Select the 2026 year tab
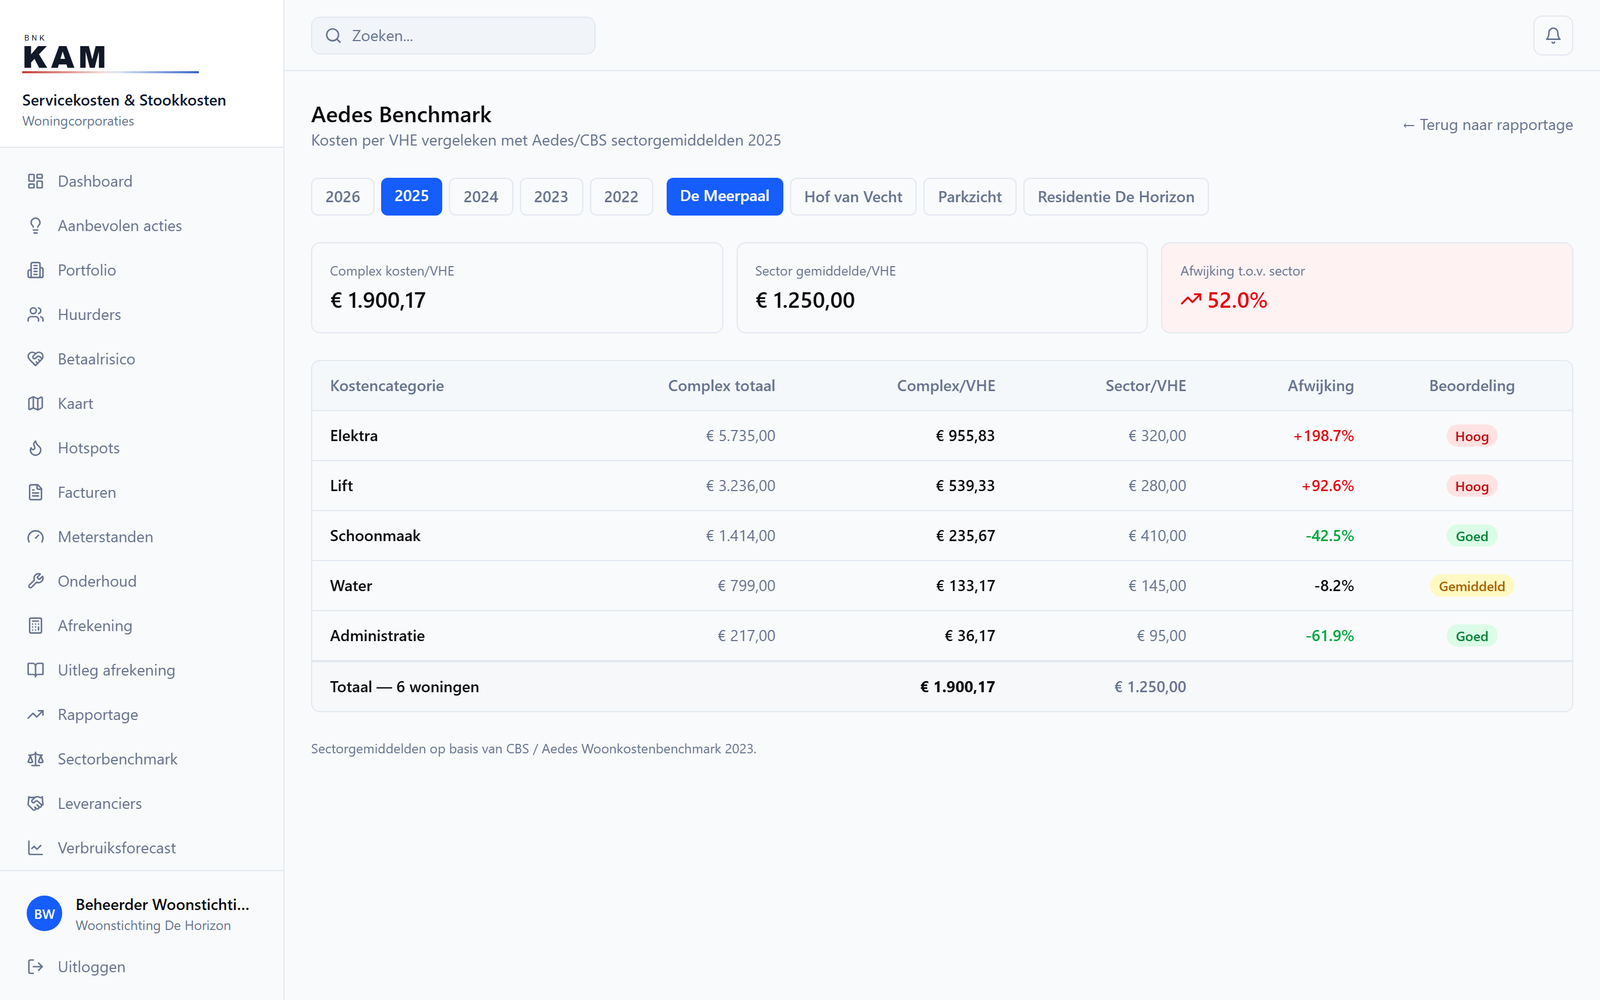Image resolution: width=1600 pixels, height=1000 pixels. click(343, 197)
